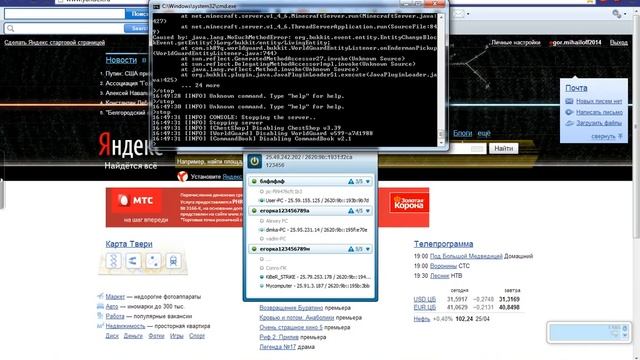Click the train transport map icon
640x360 pixels.
[173, 261]
